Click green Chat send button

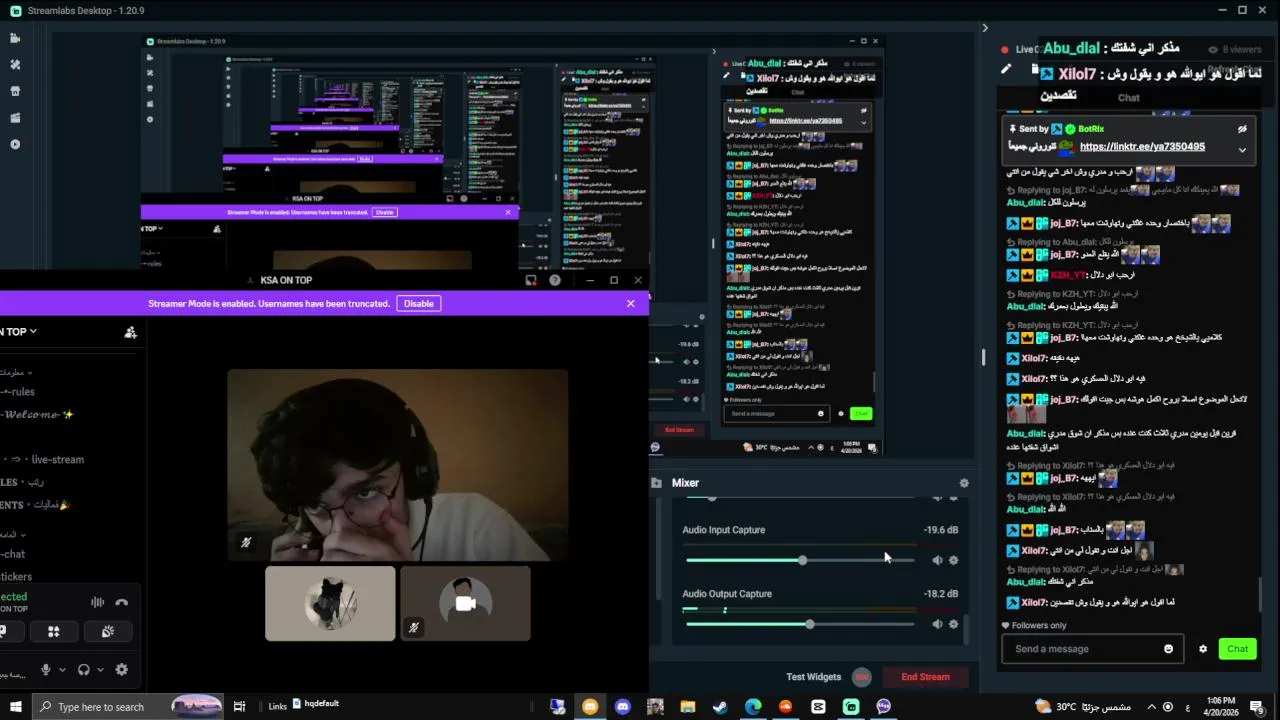1237,649
